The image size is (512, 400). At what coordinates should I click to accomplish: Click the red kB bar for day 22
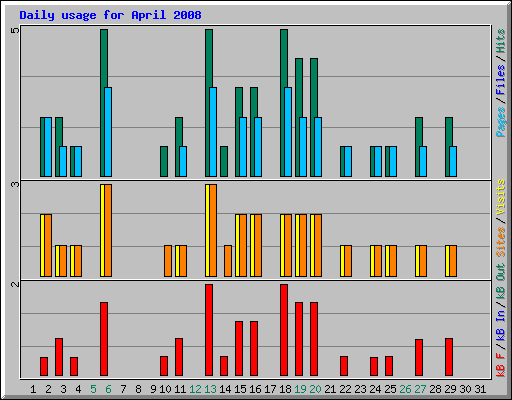[344, 366]
